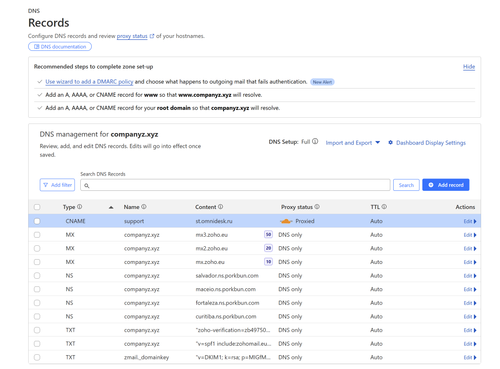
Task: Open the proxy status link
Action: click(132, 36)
